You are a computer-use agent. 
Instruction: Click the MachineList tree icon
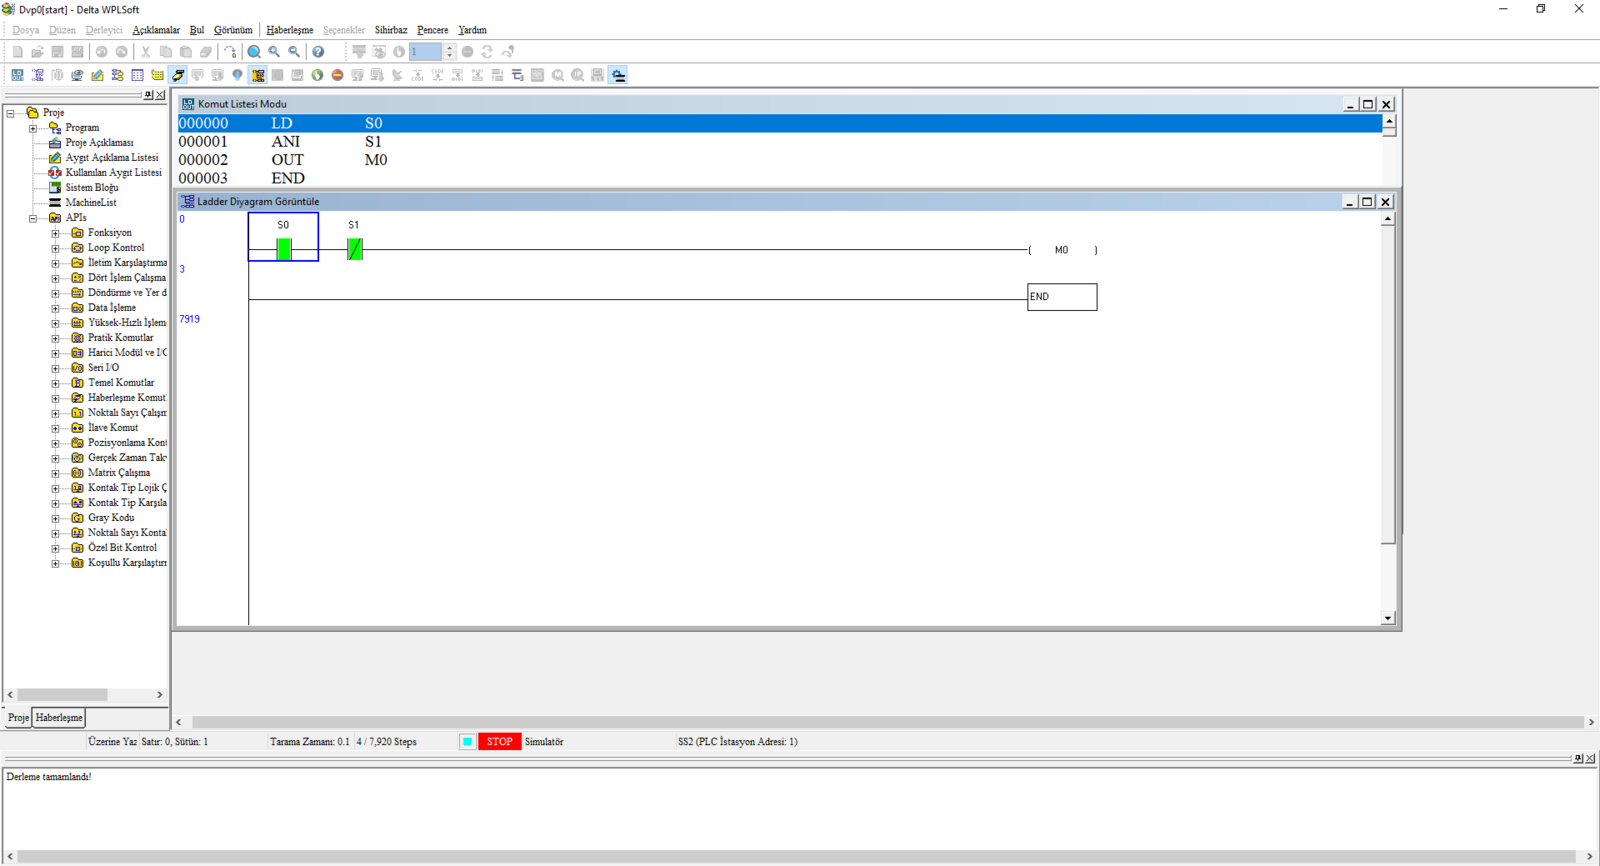pos(55,203)
